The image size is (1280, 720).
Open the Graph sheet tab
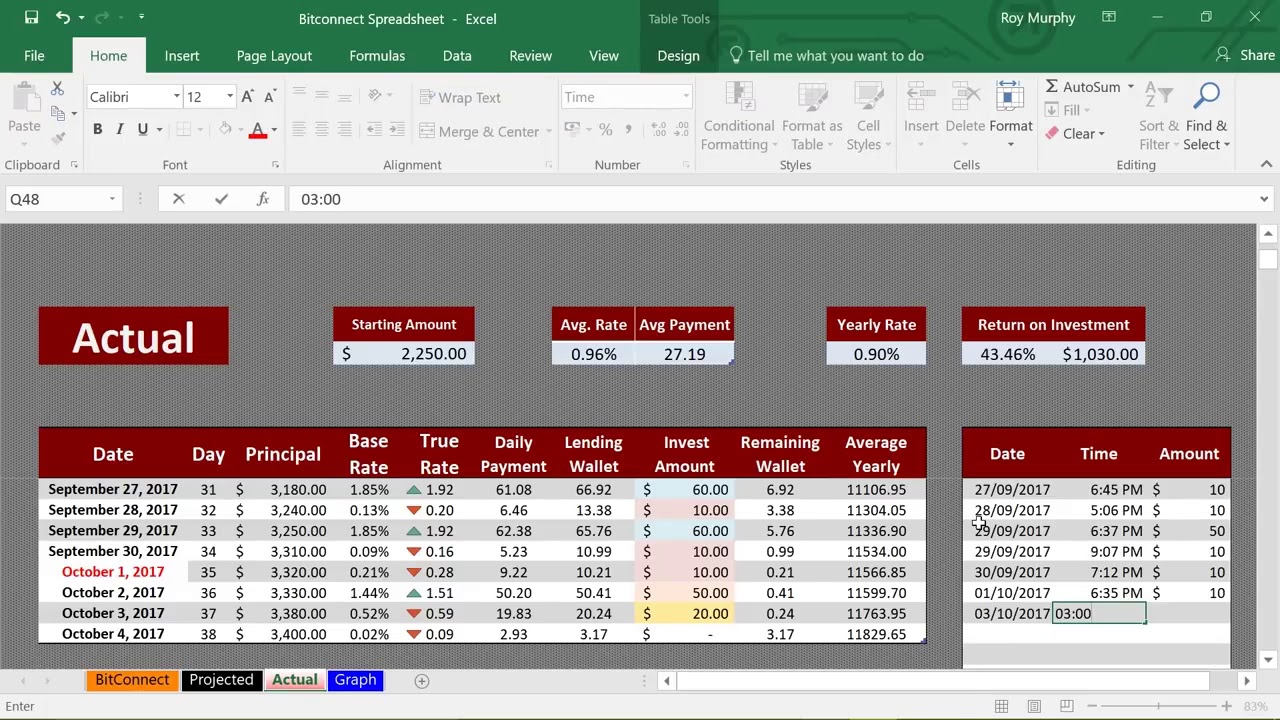pos(355,680)
